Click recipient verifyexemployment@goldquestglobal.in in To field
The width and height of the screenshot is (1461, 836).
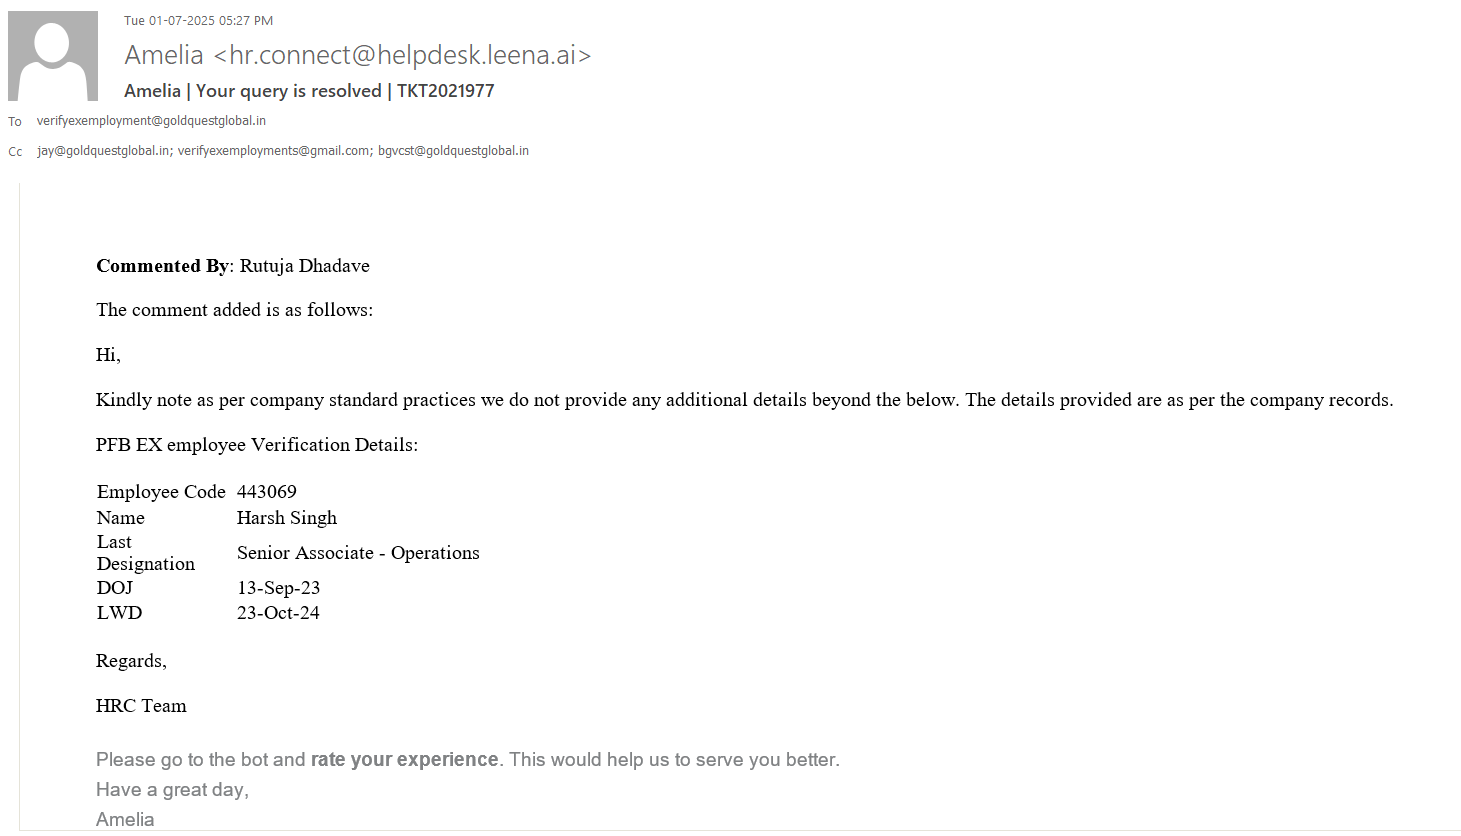coord(151,121)
